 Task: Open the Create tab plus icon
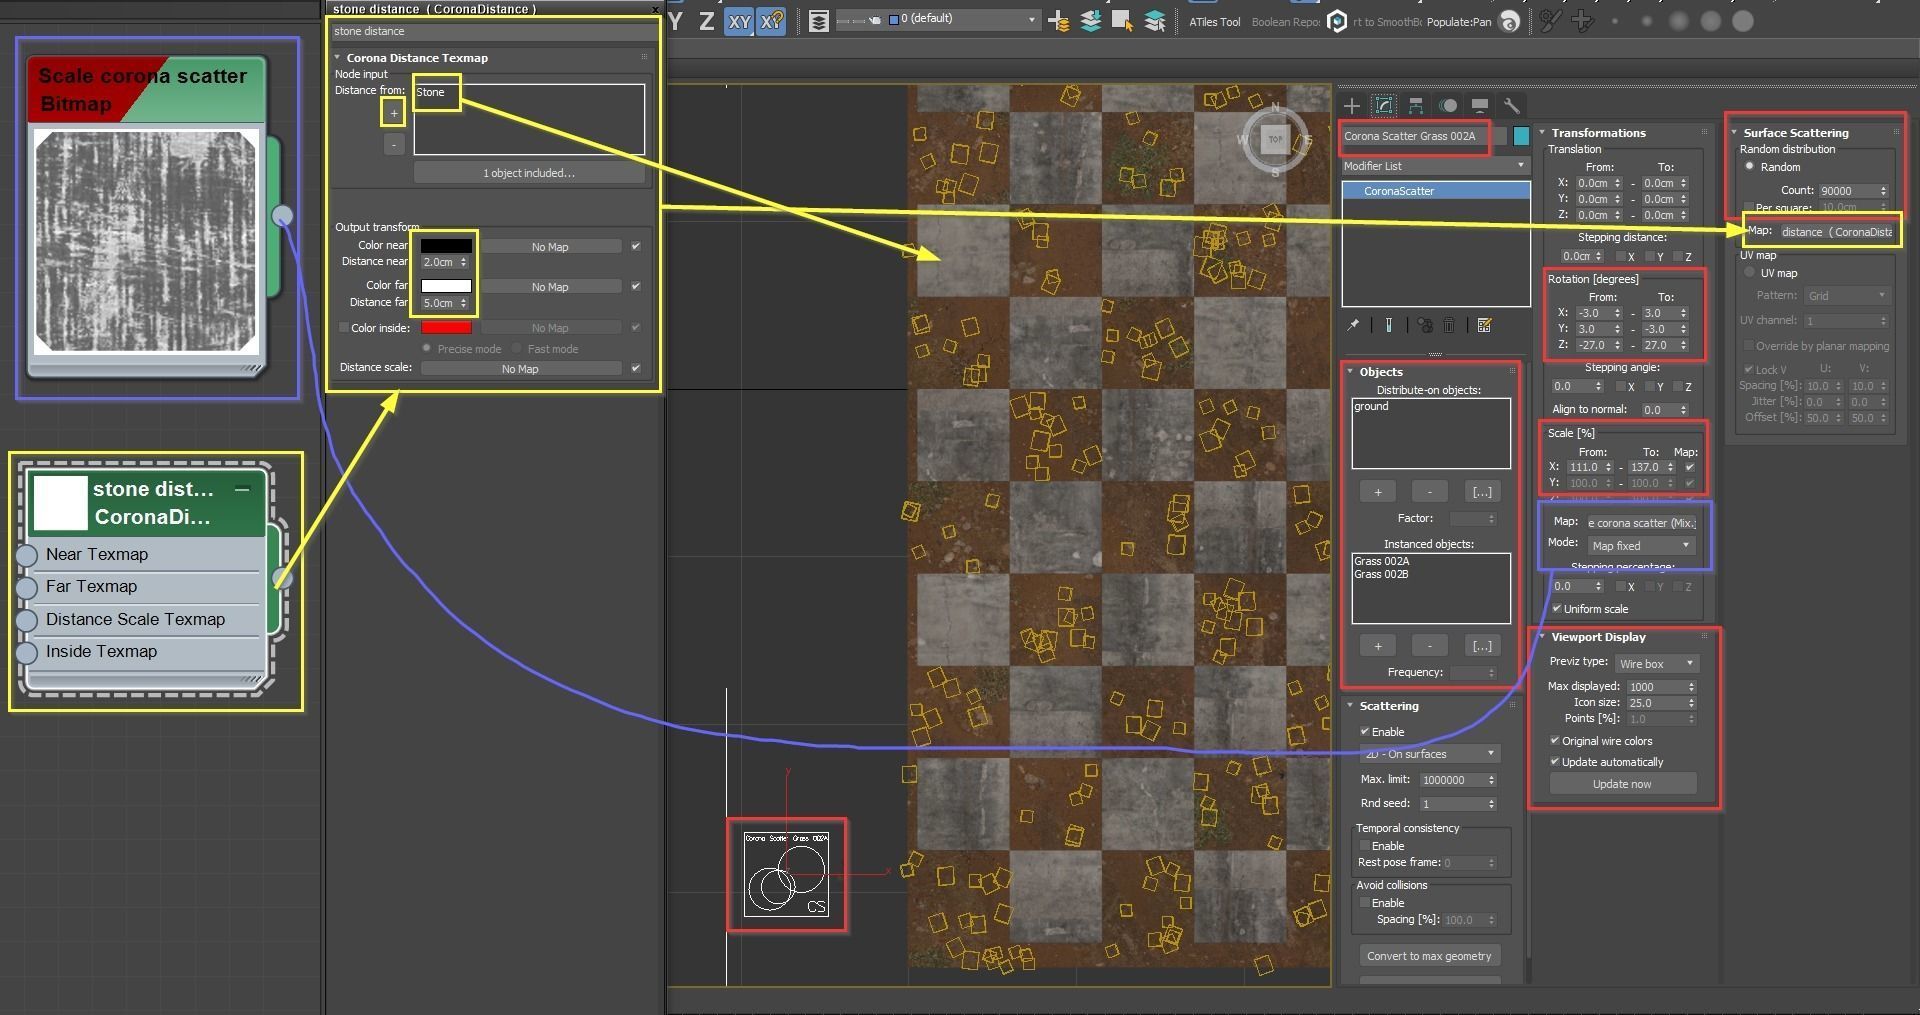(1352, 105)
